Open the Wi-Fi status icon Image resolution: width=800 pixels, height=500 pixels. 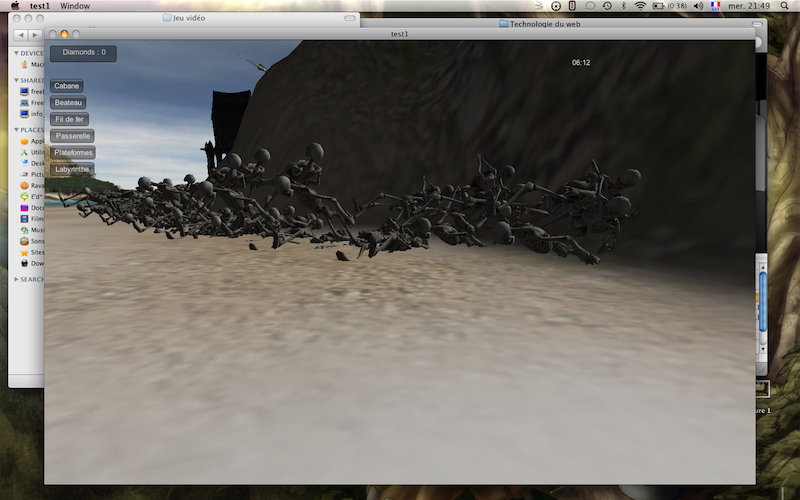coord(640,6)
